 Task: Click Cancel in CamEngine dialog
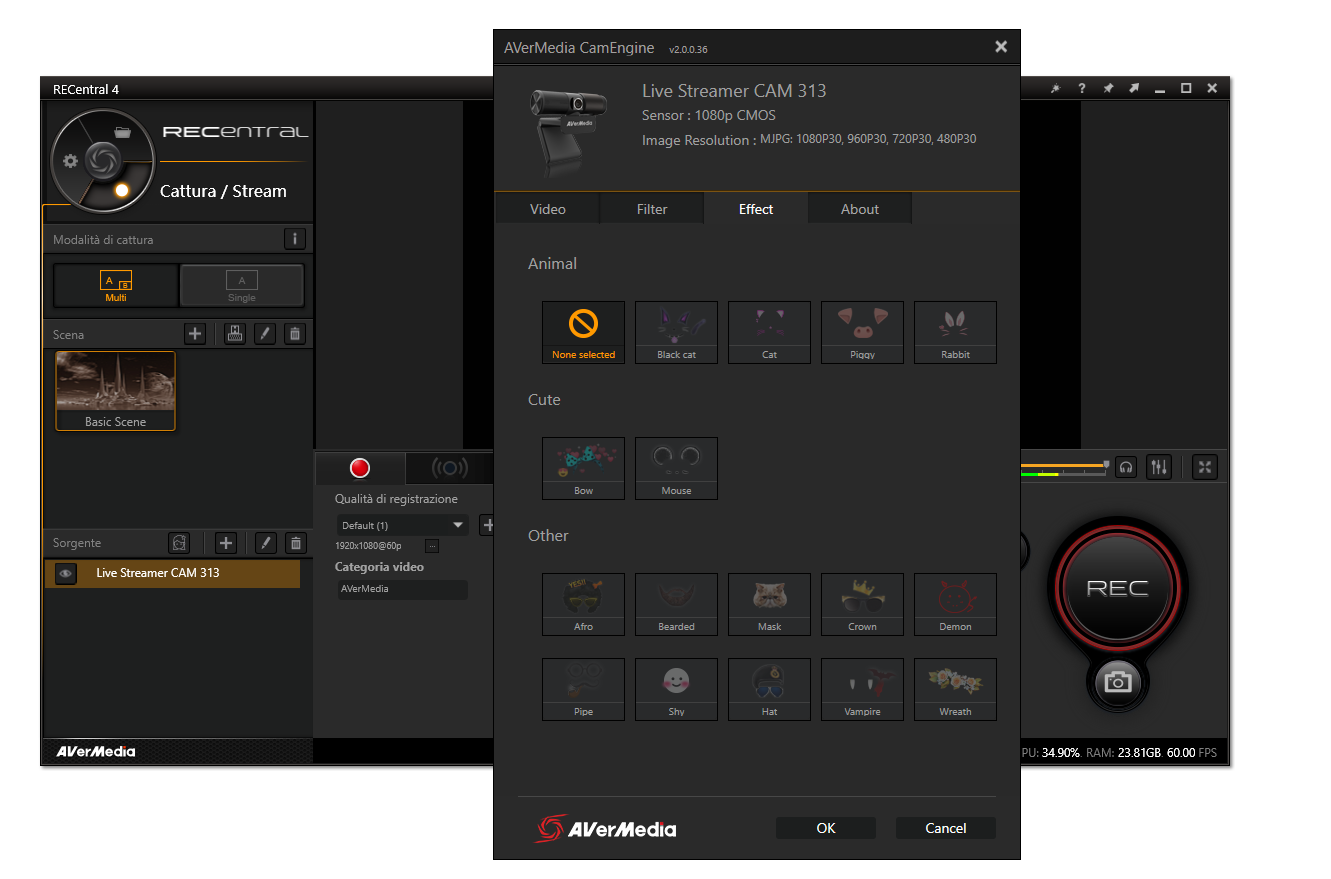[946, 828]
